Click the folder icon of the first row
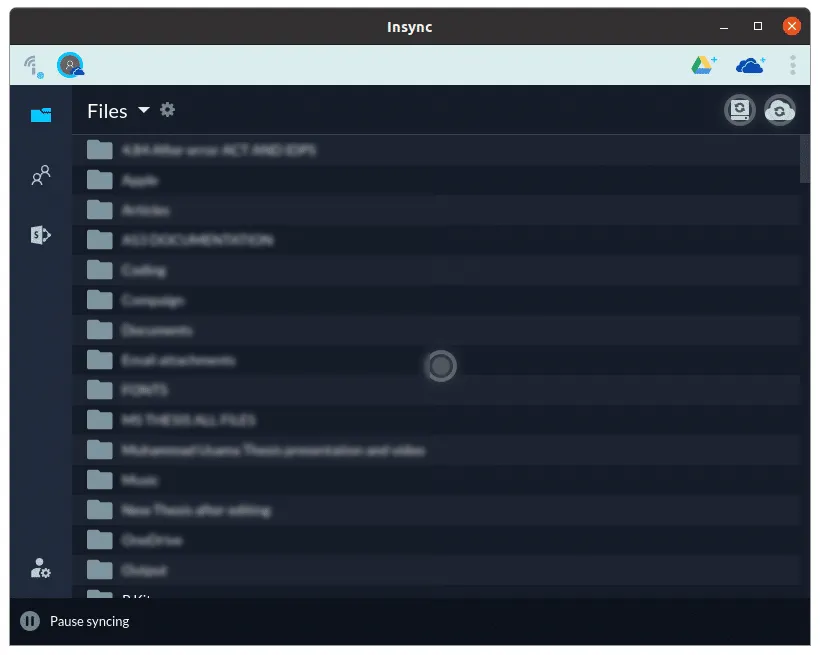This screenshot has width=820, height=655. coord(100,150)
